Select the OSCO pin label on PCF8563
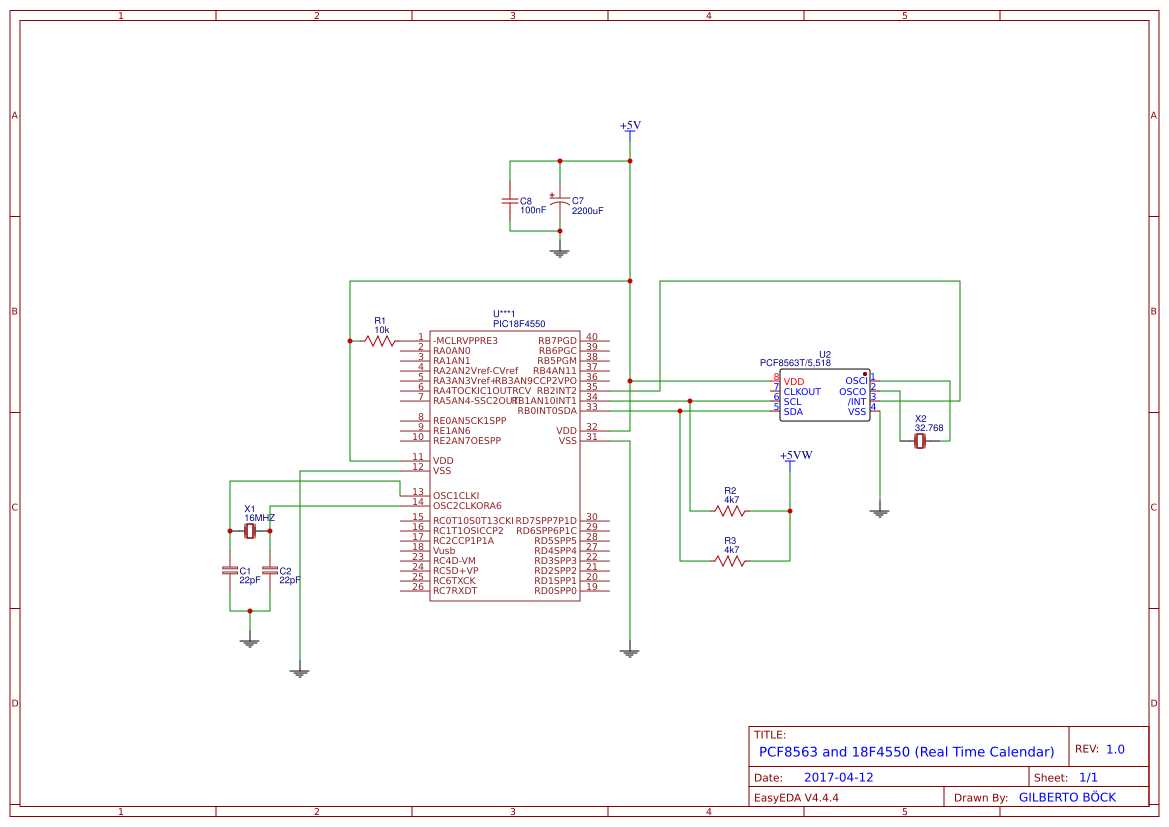This screenshot has width=1169, height=827. [x=853, y=392]
